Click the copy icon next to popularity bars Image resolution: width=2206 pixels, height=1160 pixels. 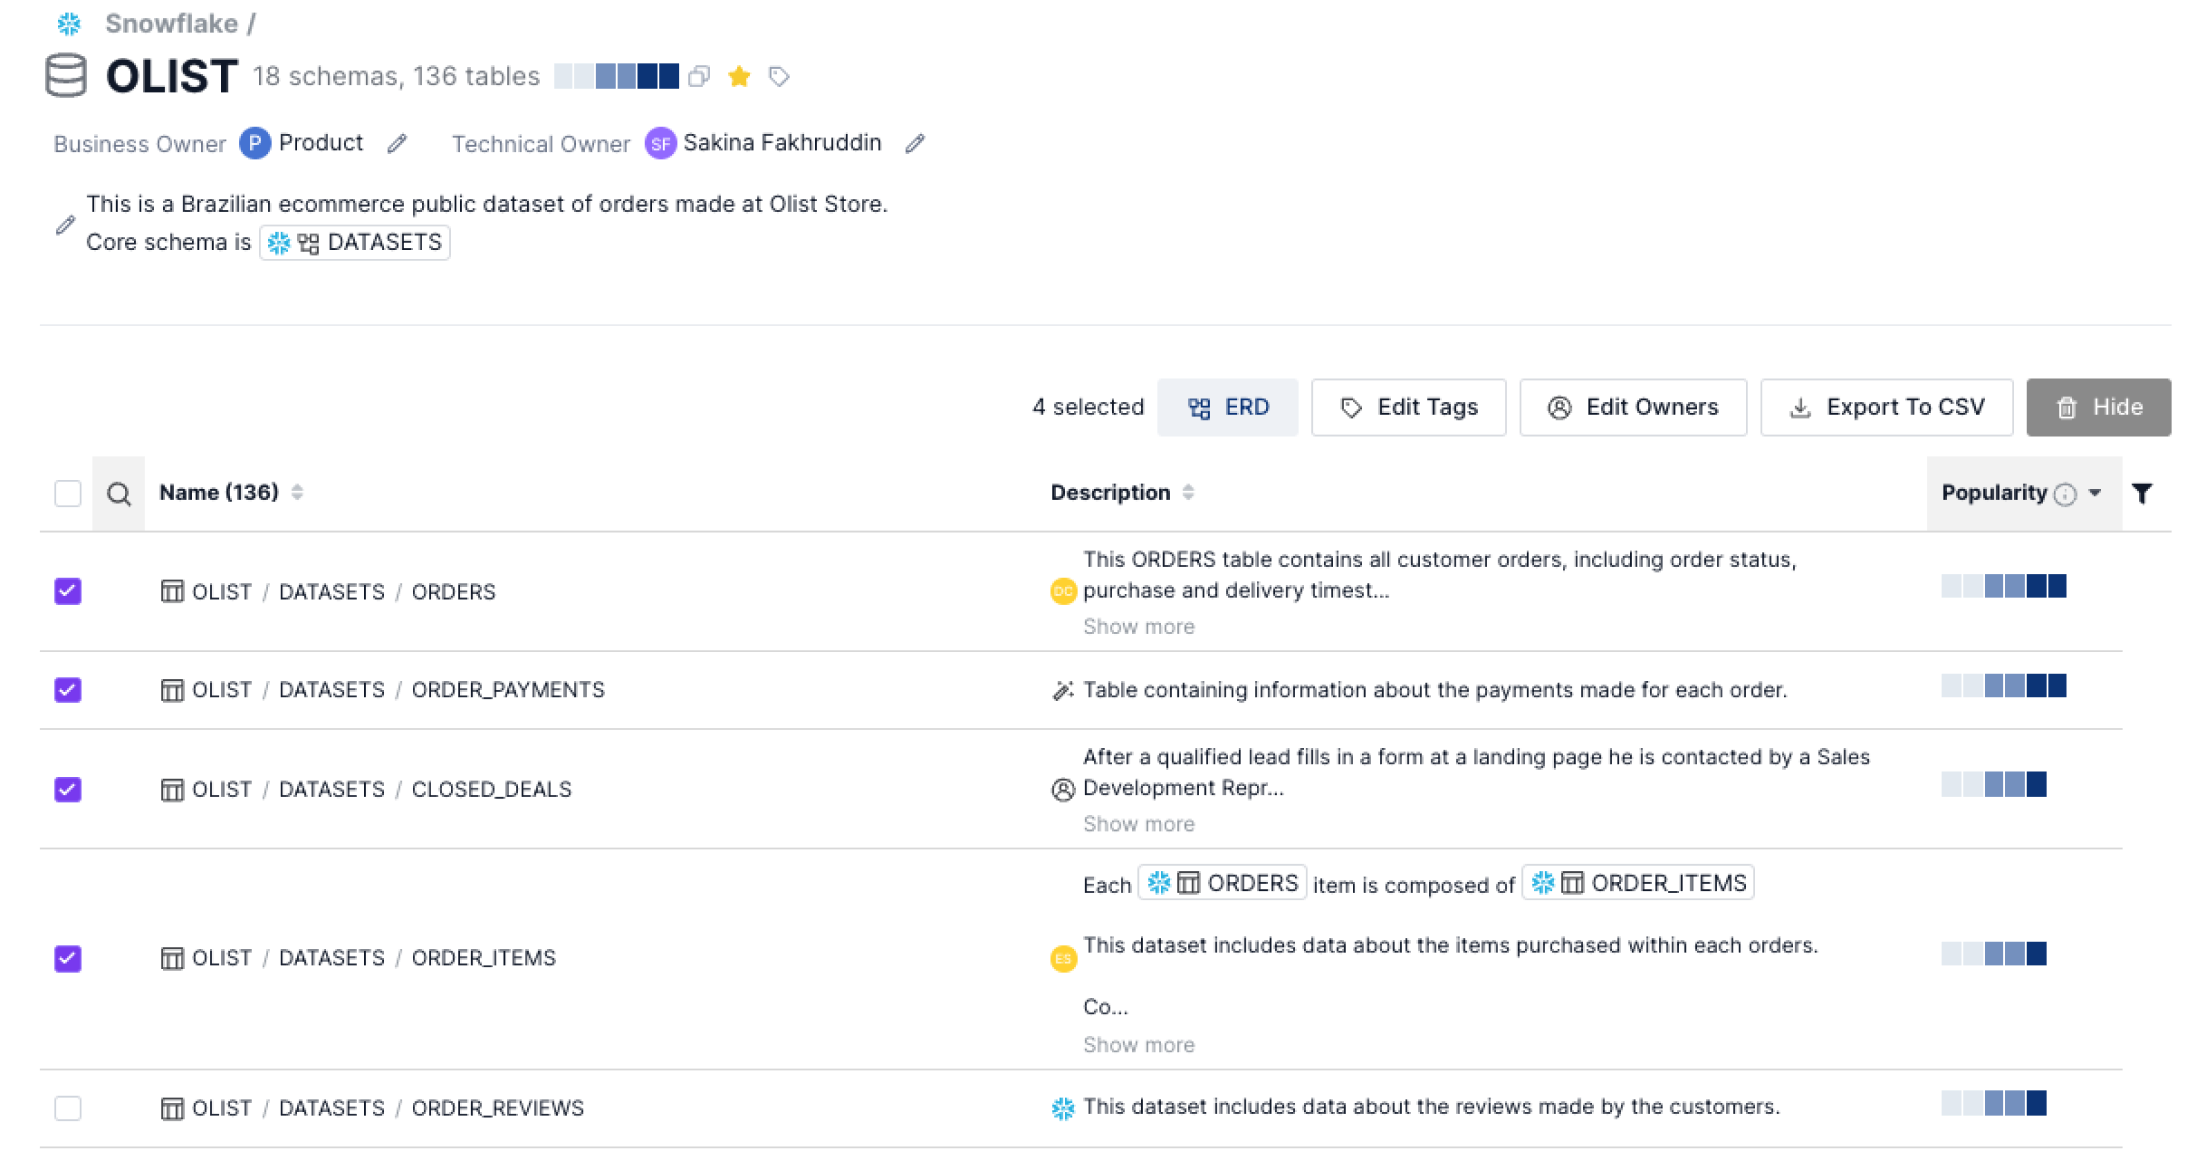pos(699,76)
